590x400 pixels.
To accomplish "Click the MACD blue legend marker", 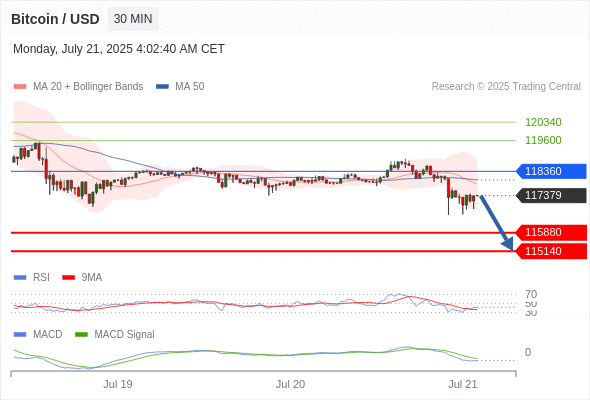I will 20,334.
